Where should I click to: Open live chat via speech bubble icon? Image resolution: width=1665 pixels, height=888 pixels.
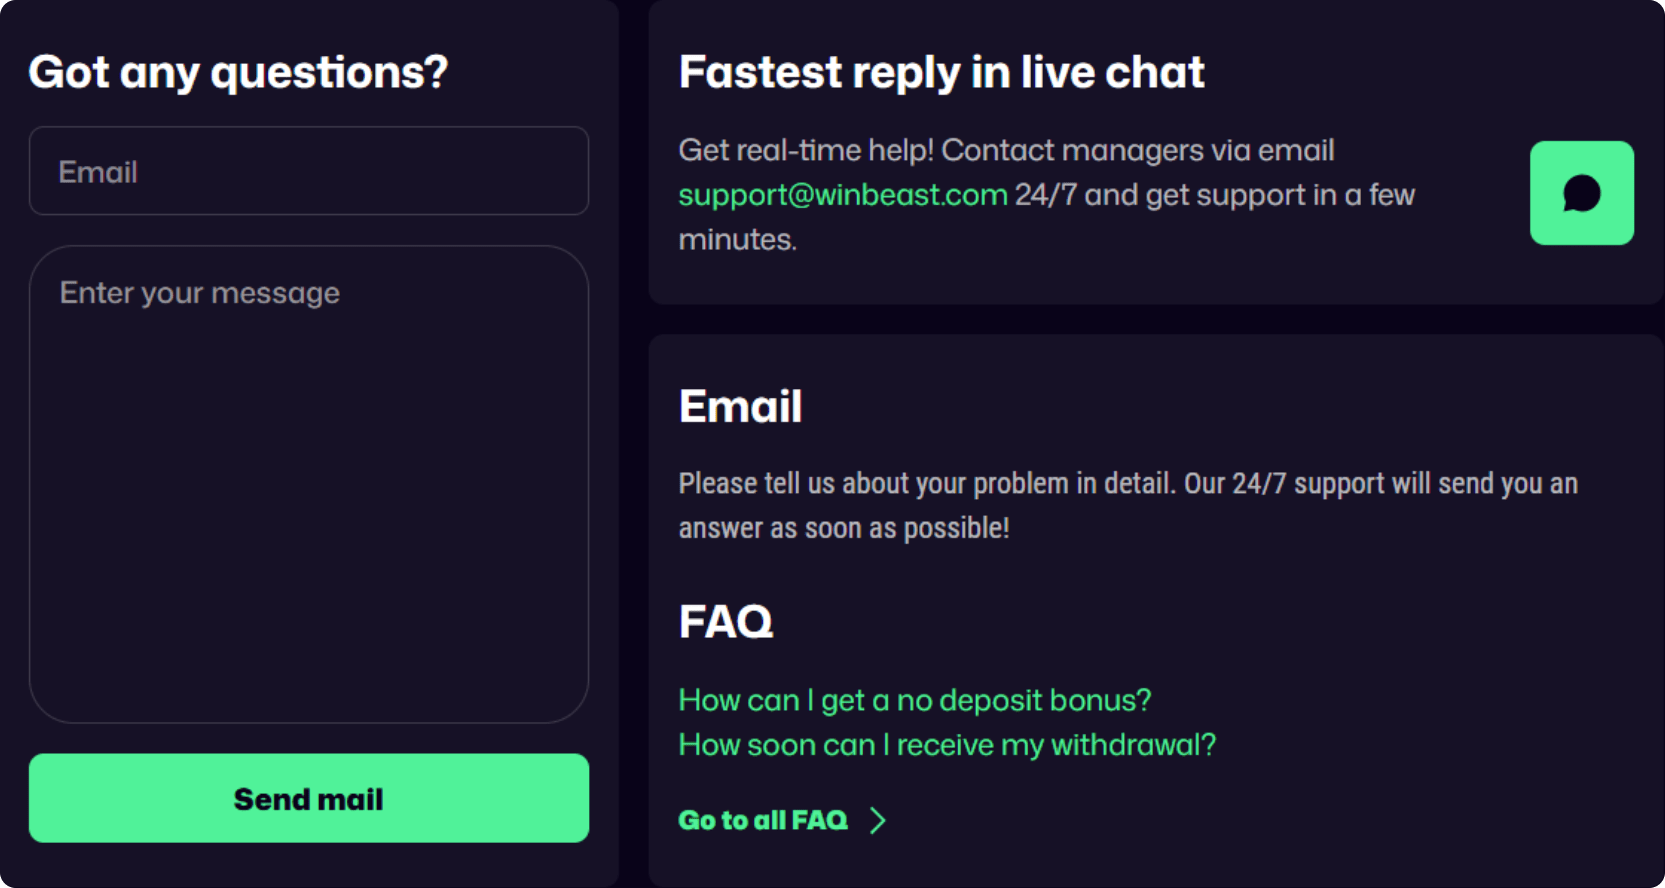[1581, 193]
